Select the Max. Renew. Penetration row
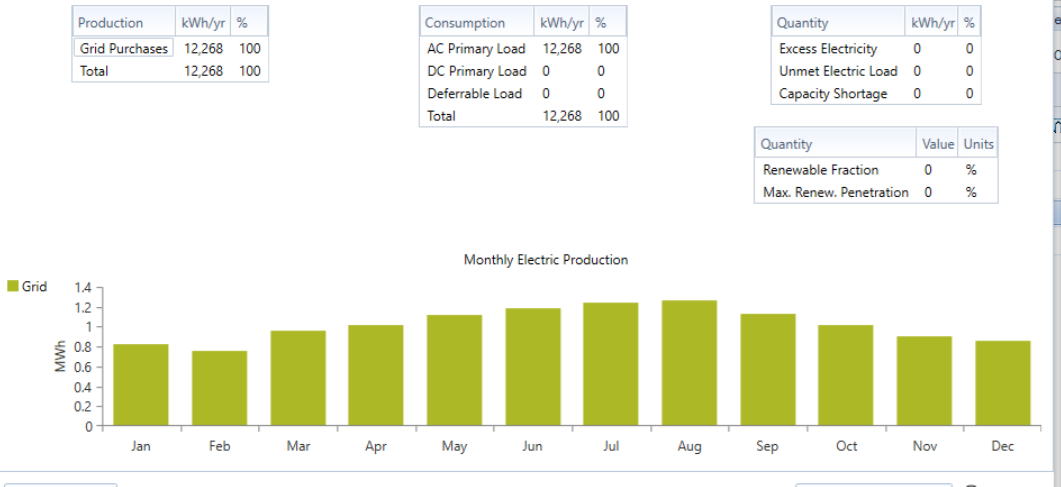Screen dimensions: 1061x487 (876, 192)
